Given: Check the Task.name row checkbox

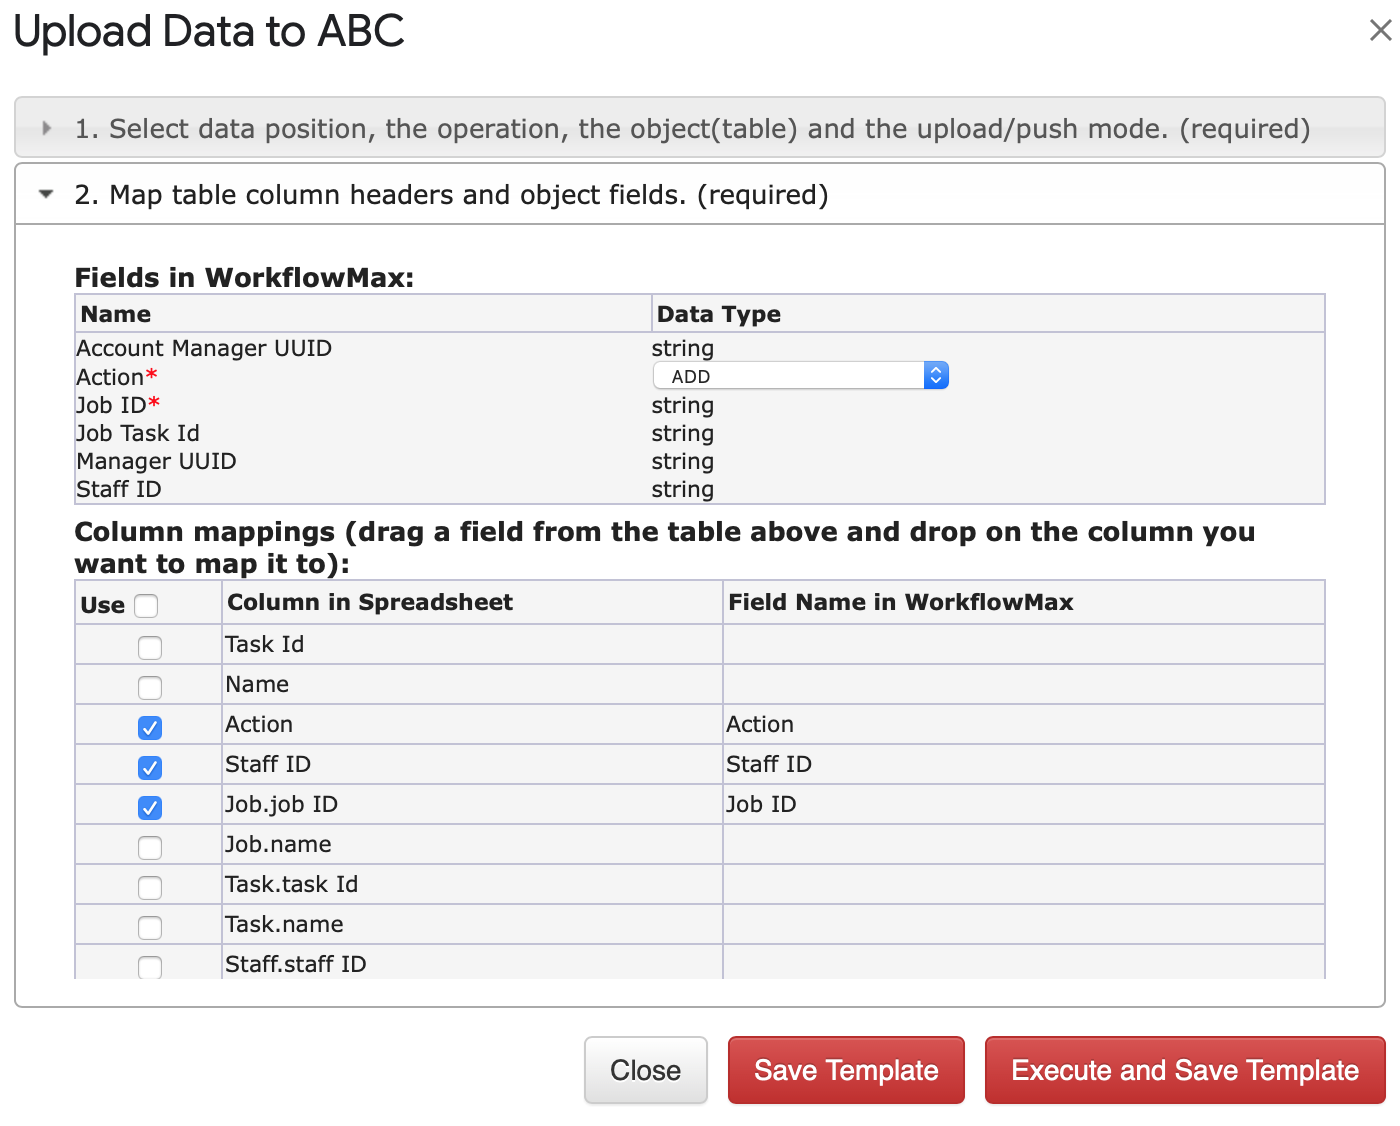Looking at the screenshot, I should (x=150, y=927).
